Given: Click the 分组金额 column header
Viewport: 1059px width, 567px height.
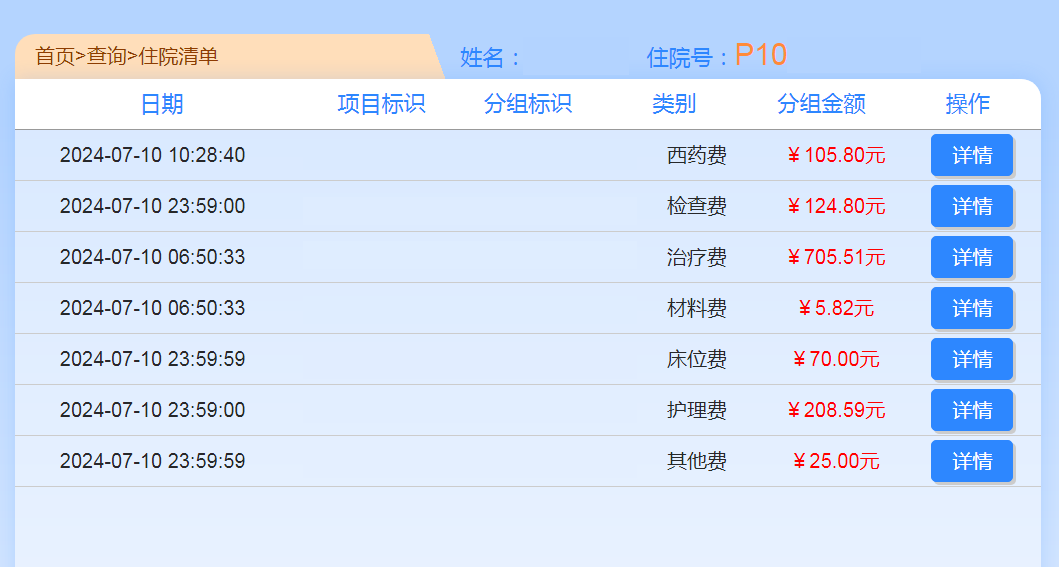Looking at the screenshot, I should 821,104.
